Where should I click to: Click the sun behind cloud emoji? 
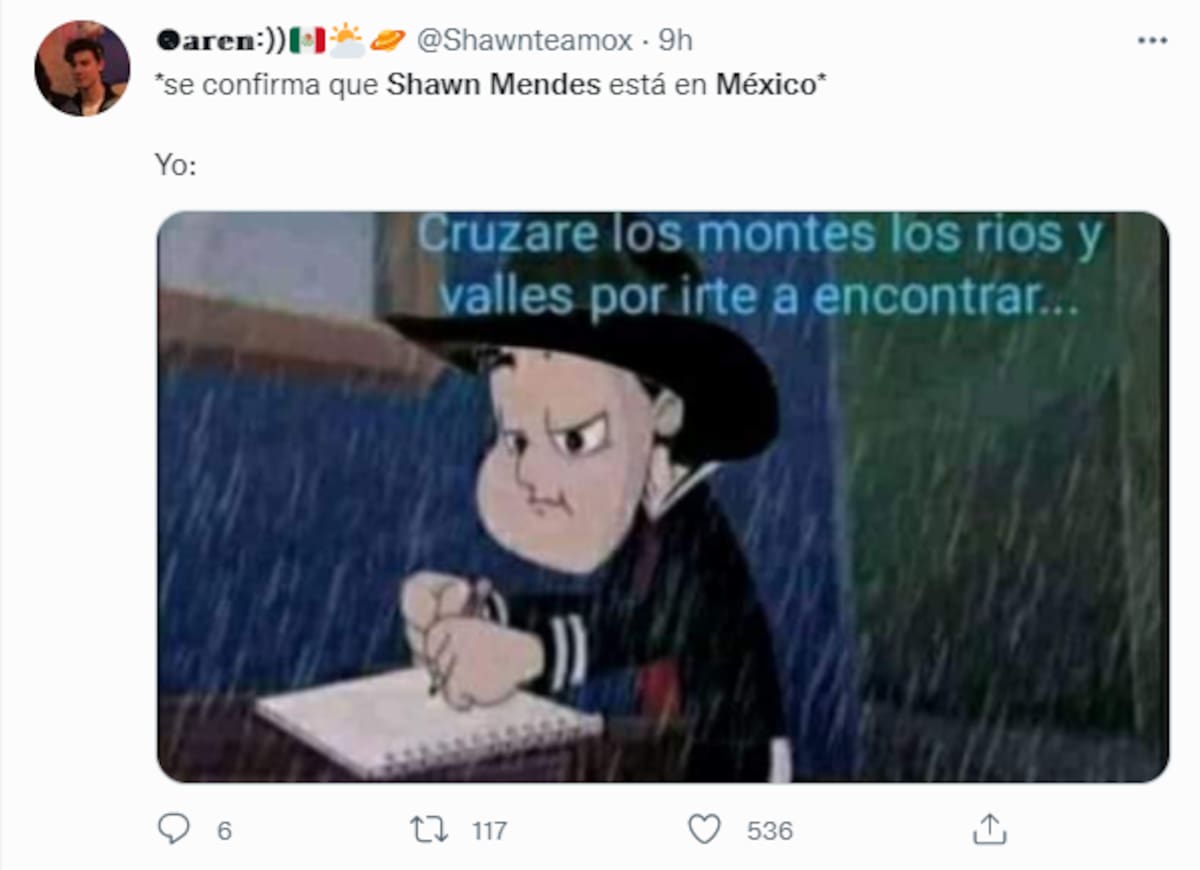tap(346, 40)
